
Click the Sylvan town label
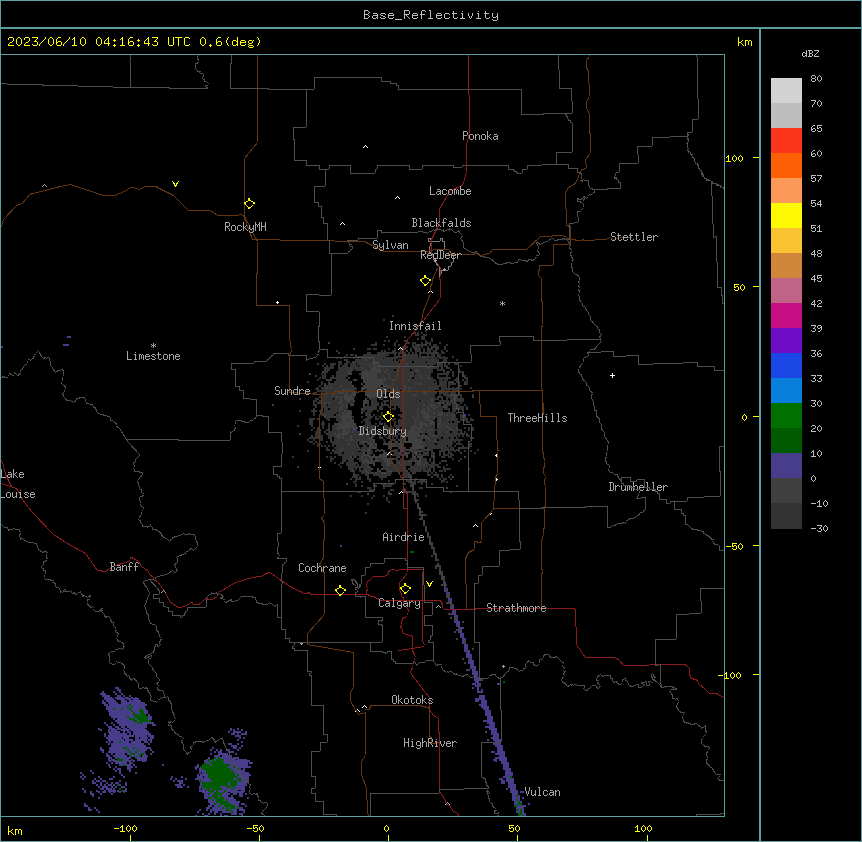pyautogui.click(x=390, y=245)
